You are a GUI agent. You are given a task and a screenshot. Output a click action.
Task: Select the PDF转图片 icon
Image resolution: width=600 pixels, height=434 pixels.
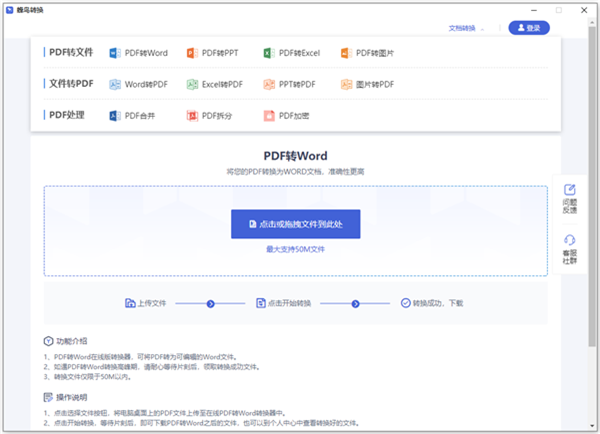tap(346, 53)
